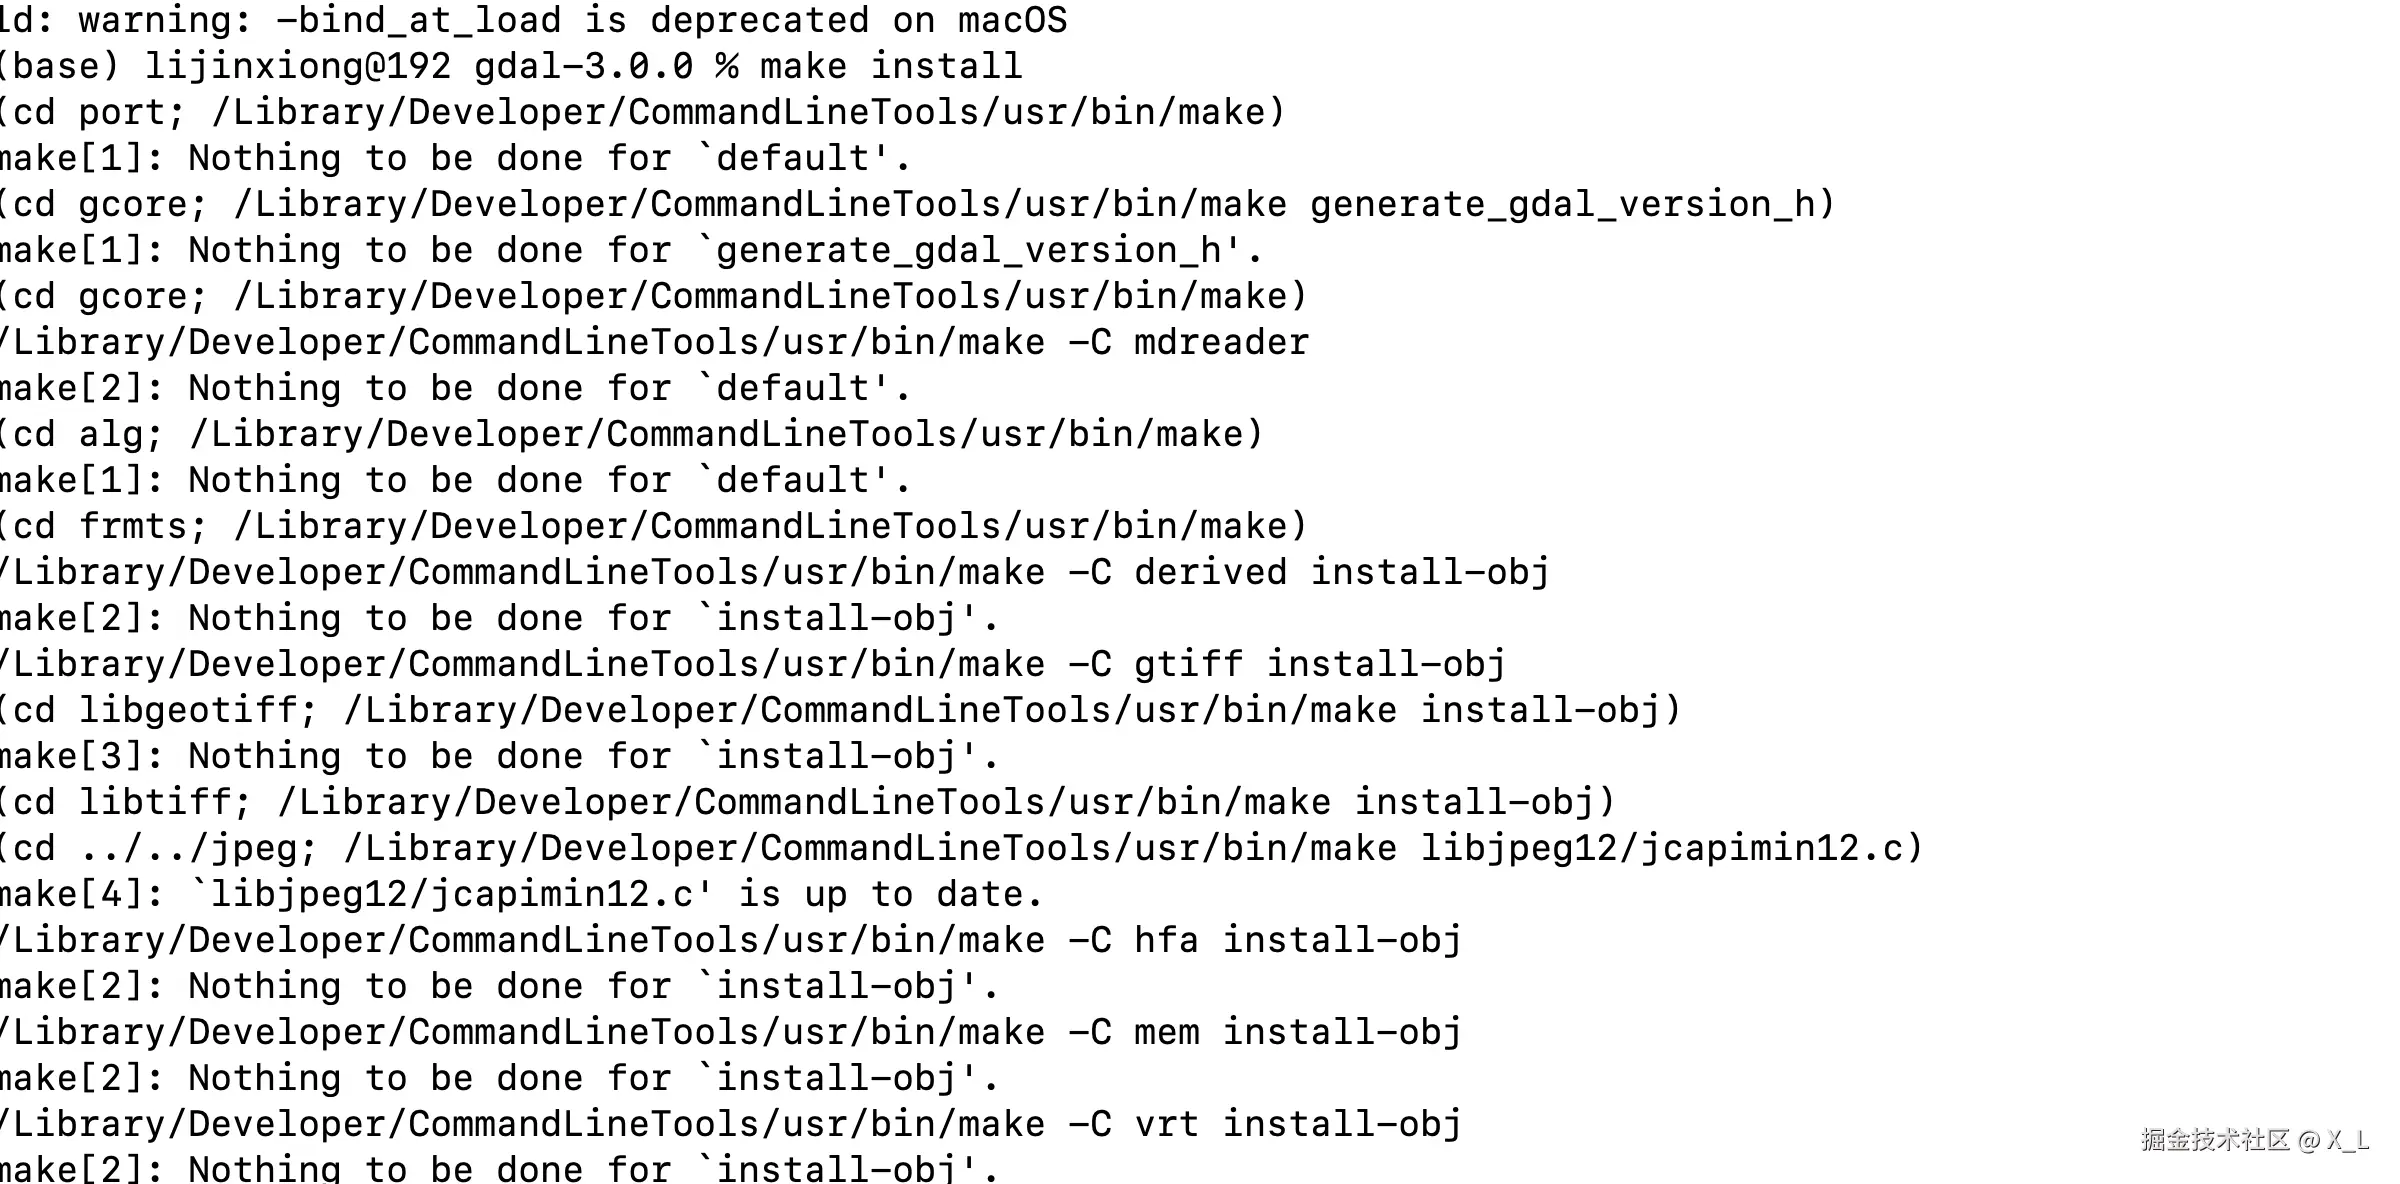Click the "-C gtiff install-obj" line
This screenshot has width=2400, height=1184.
[x=752, y=664]
